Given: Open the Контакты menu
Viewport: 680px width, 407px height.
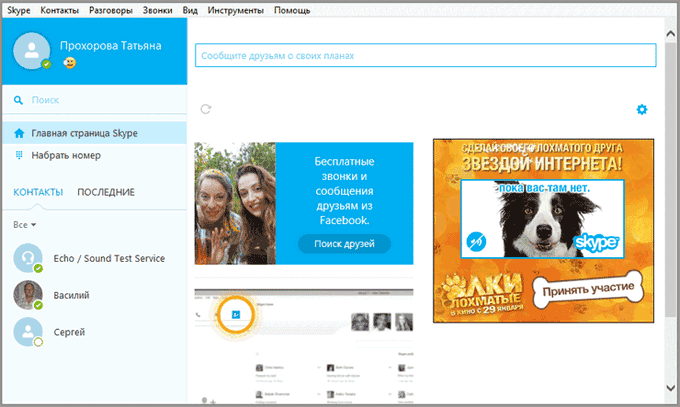Looking at the screenshot, I should (59, 10).
